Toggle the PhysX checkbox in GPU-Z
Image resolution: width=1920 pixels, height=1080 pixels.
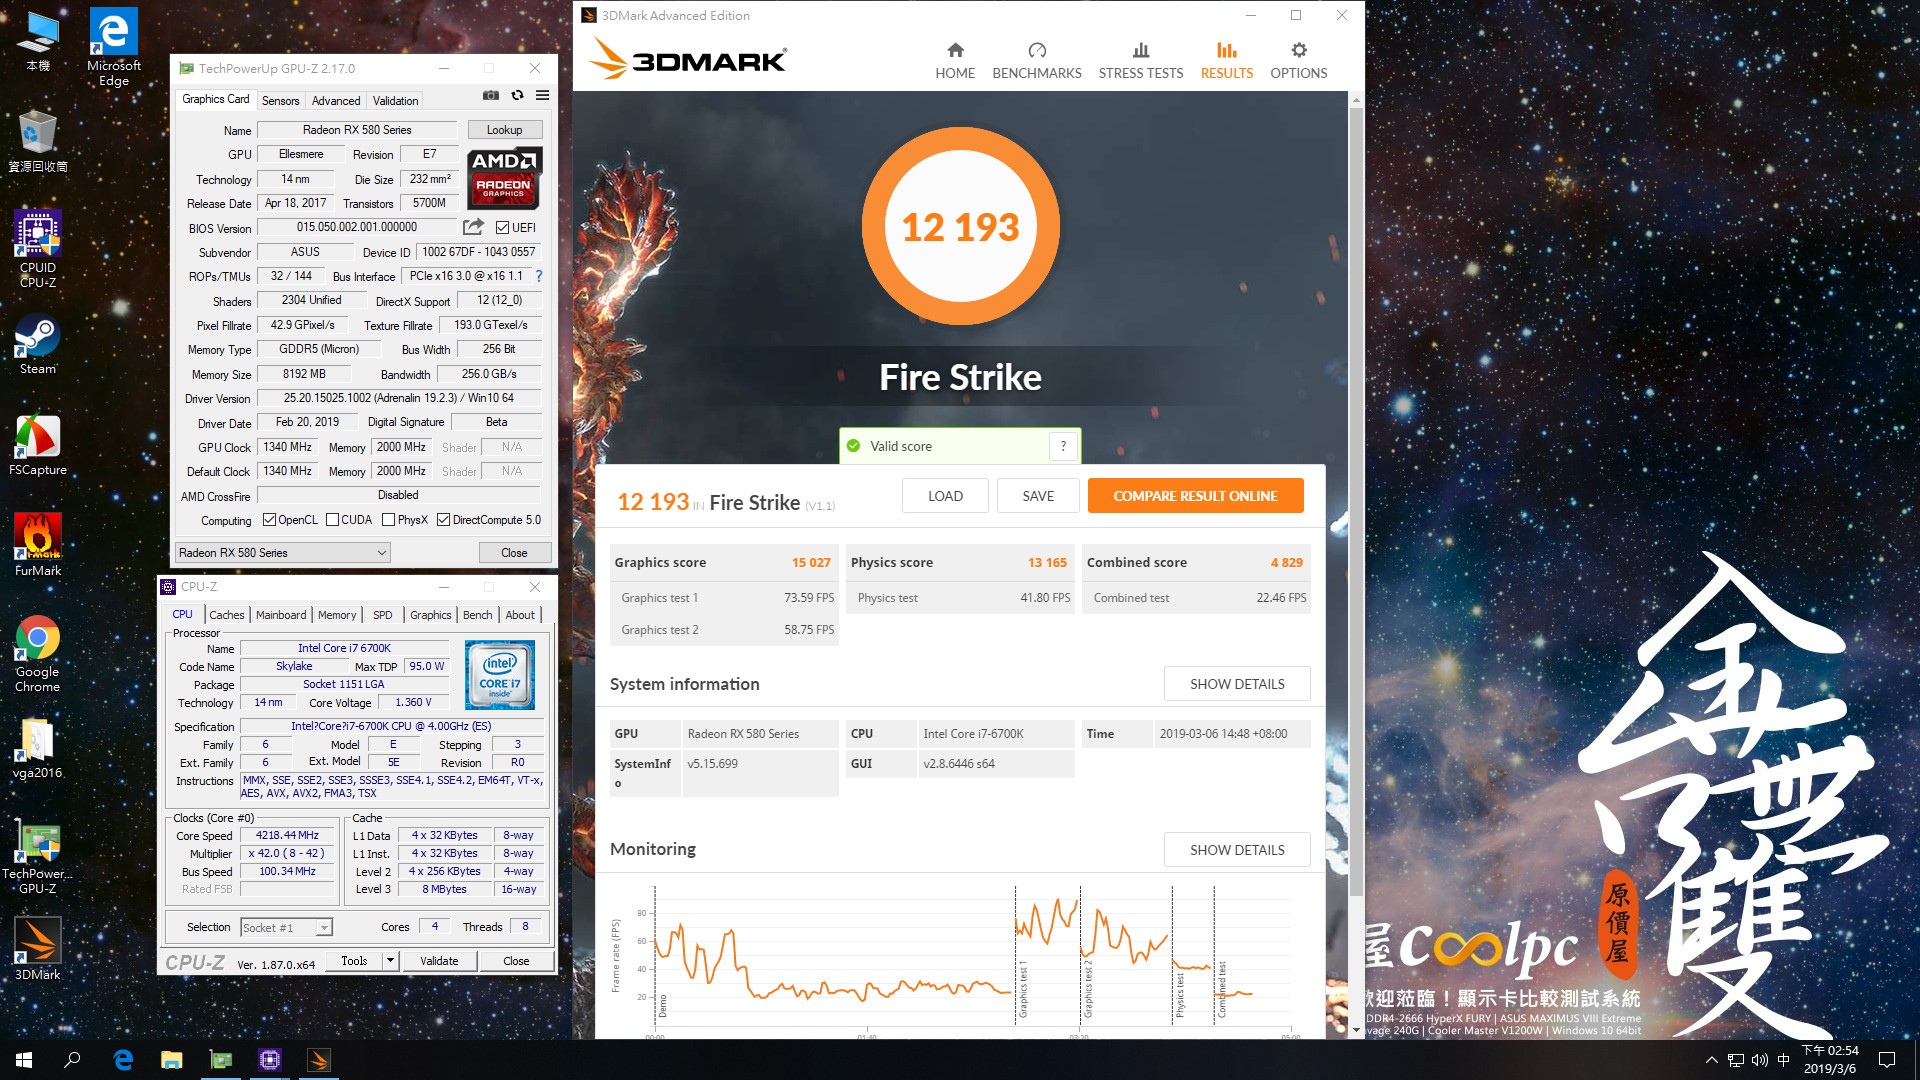click(388, 520)
